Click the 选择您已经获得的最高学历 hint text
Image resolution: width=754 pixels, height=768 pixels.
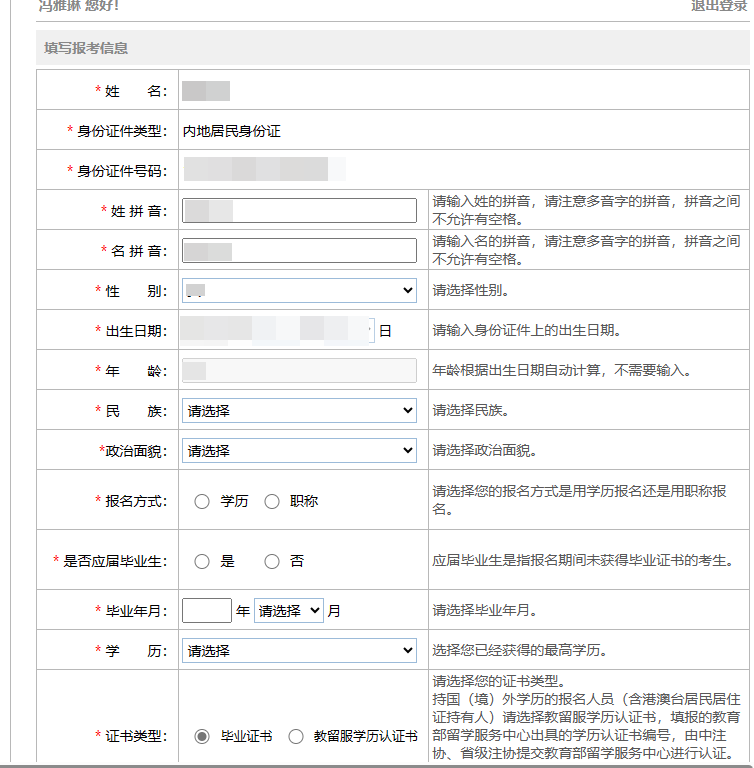point(520,650)
